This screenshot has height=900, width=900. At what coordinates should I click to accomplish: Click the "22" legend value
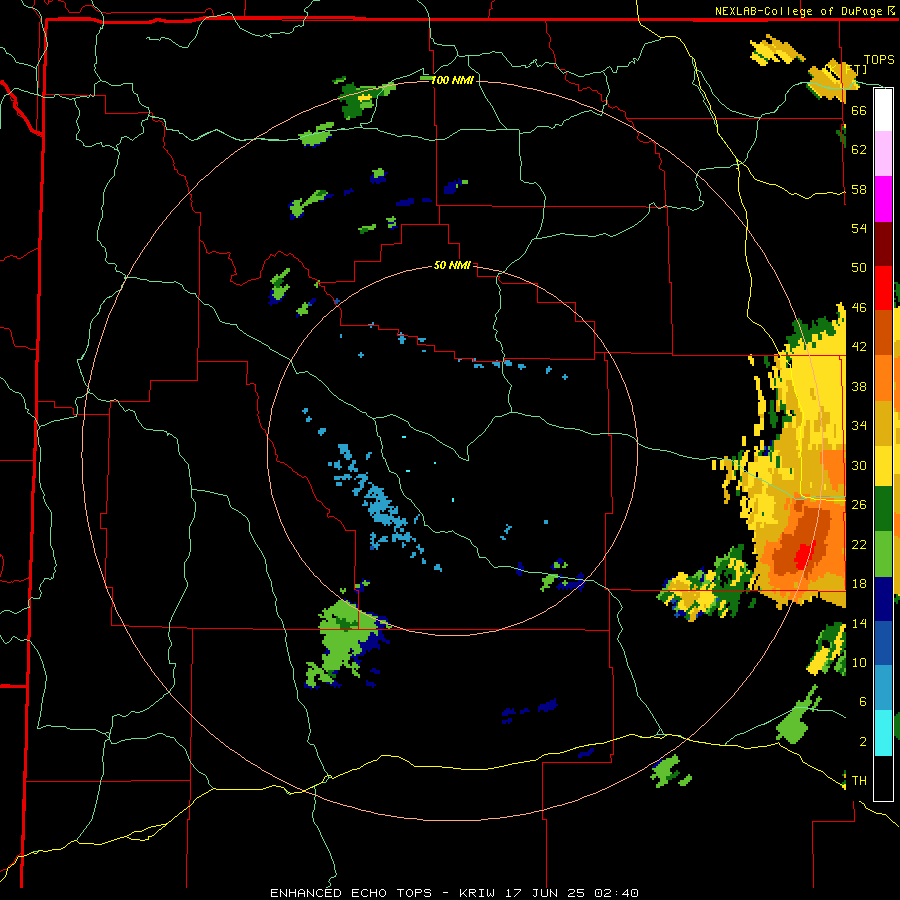pyautogui.click(x=859, y=544)
